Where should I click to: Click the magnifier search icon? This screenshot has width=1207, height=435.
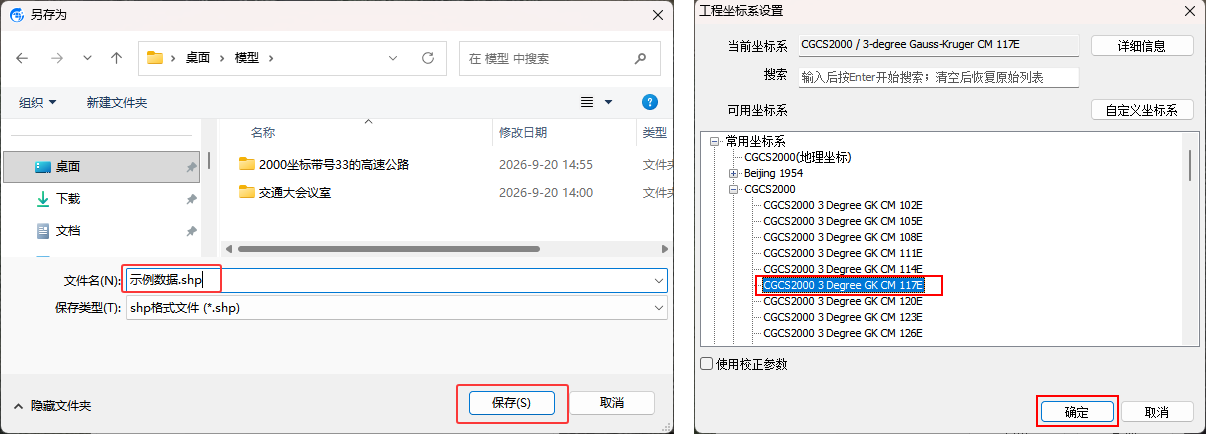[640, 58]
